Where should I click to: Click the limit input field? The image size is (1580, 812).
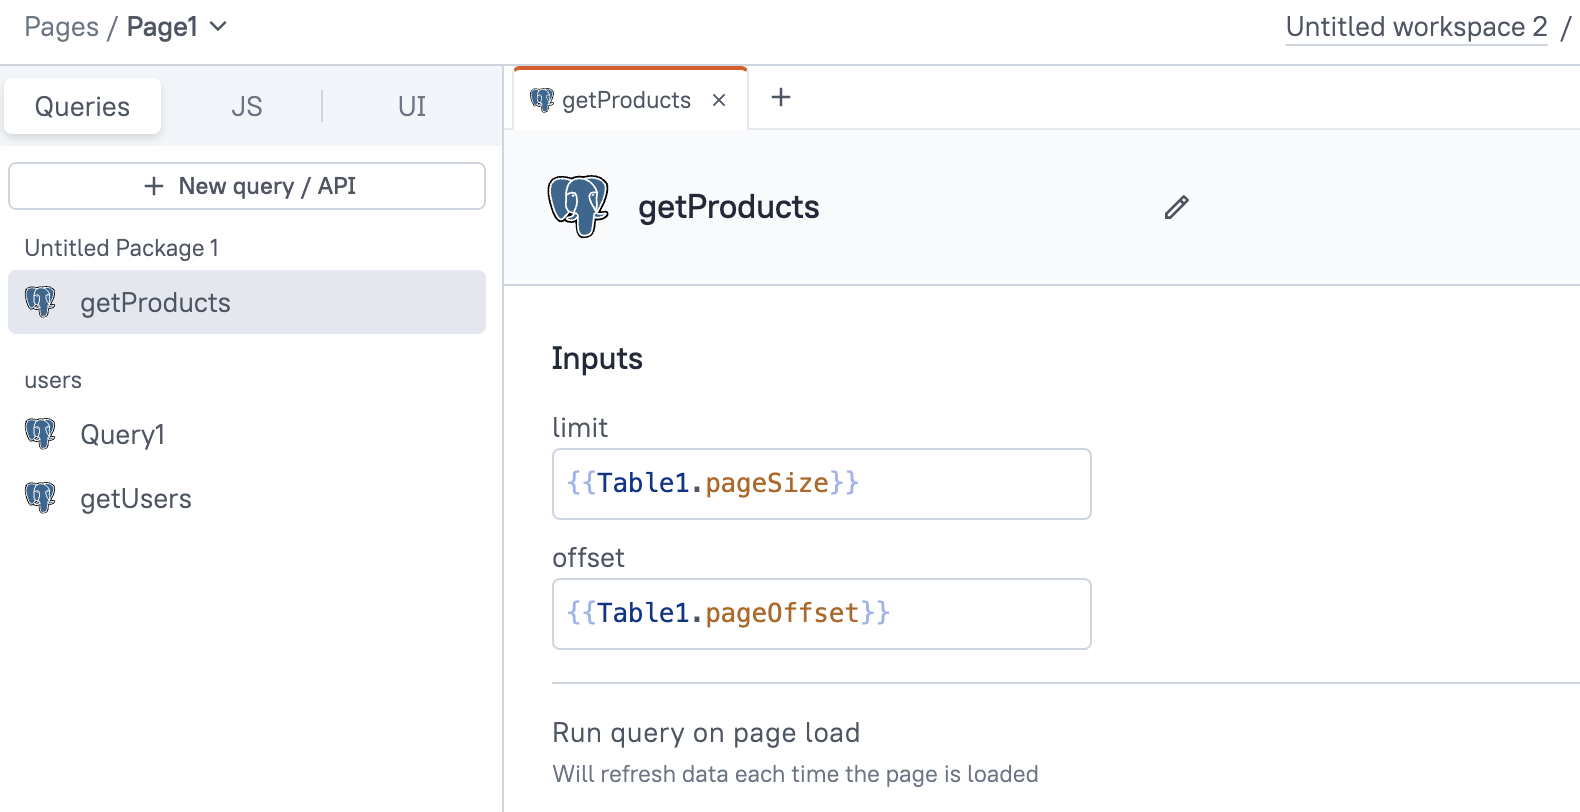point(821,484)
